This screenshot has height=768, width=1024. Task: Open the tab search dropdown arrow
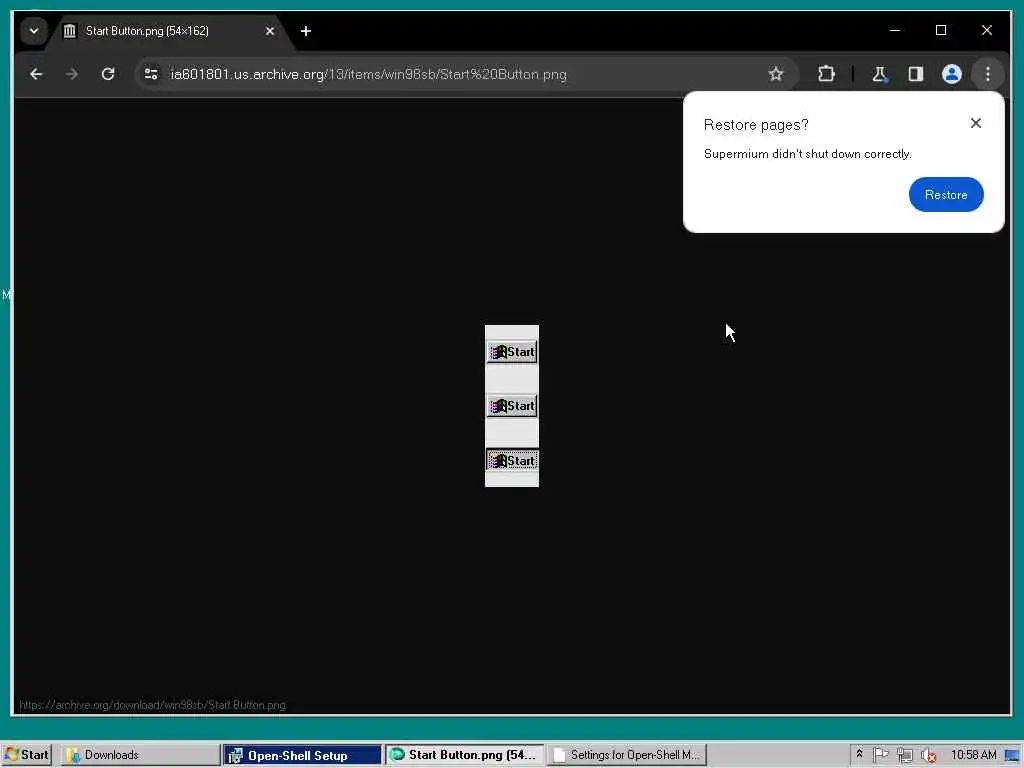pyautogui.click(x=33, y=31)
